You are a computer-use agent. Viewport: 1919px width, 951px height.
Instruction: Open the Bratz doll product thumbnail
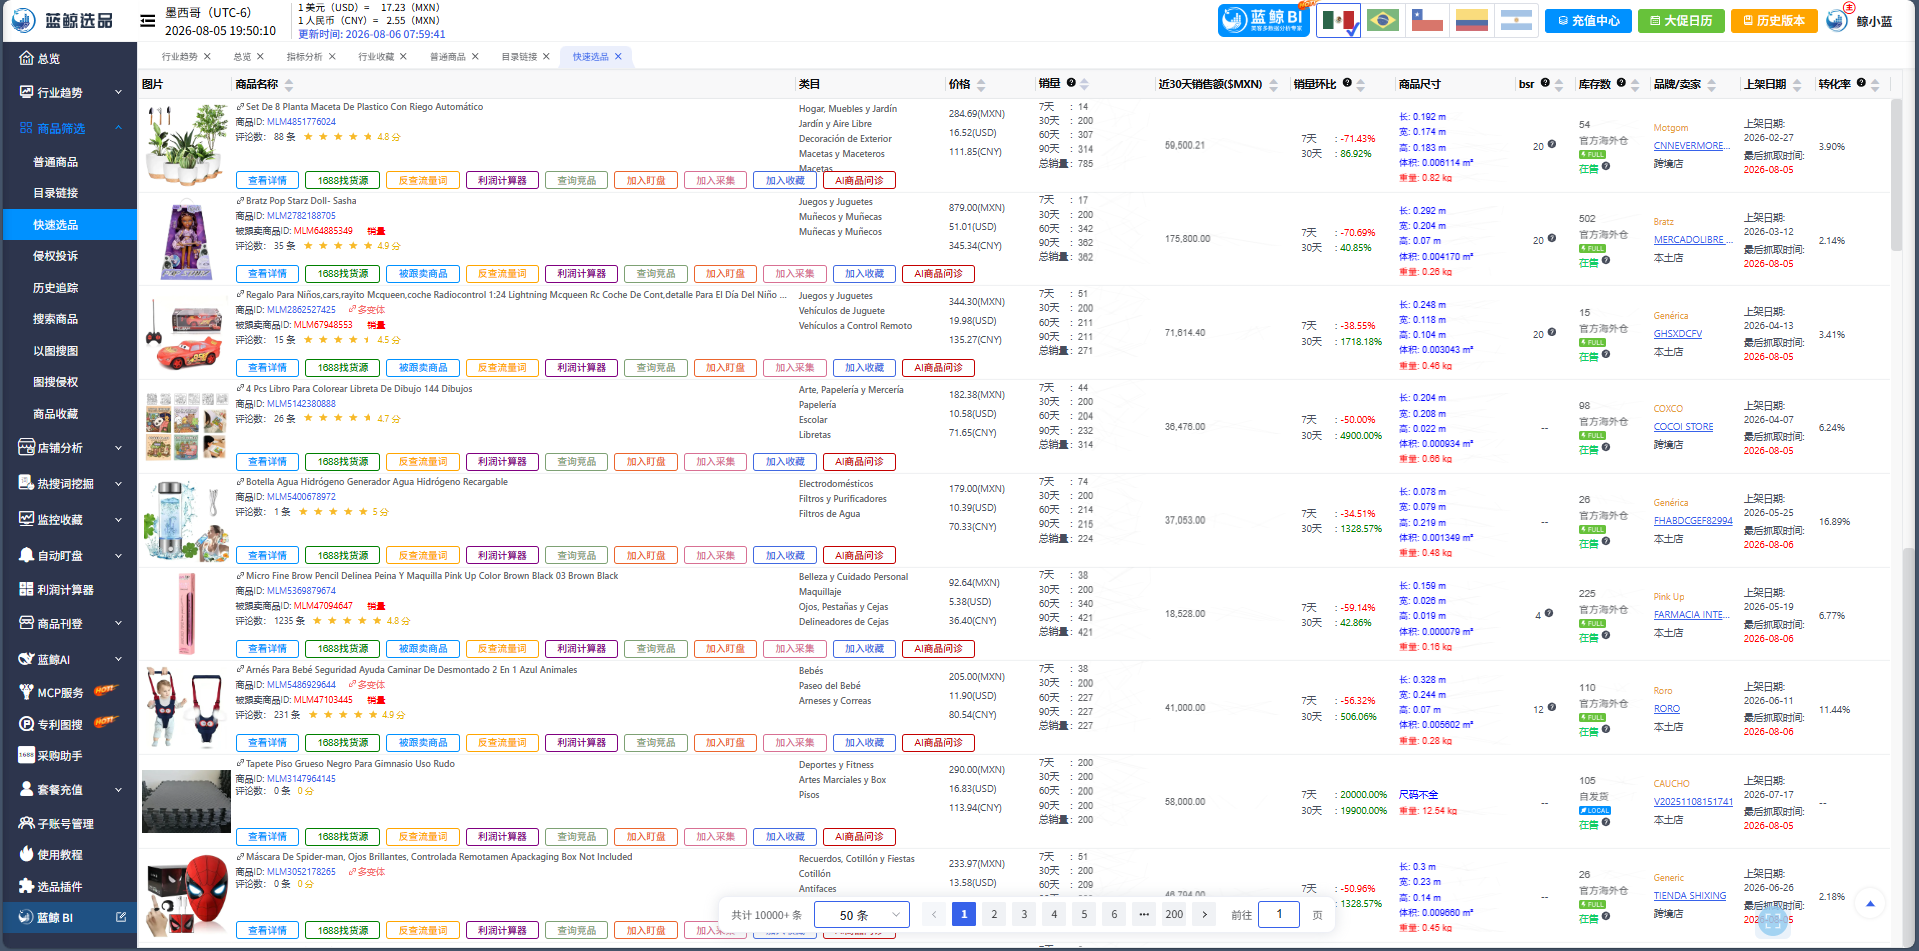[186, 241]
